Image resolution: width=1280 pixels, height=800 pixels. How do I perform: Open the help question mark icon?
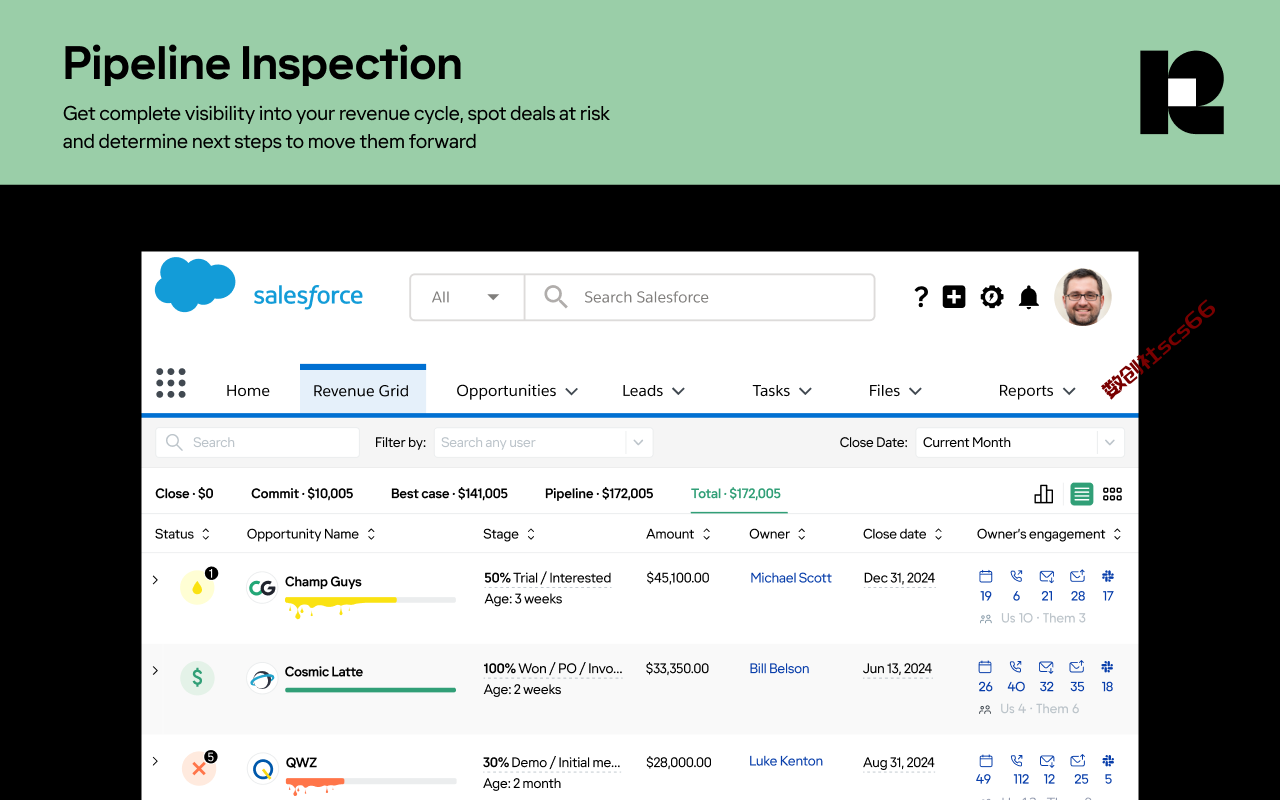click(921, 297)
